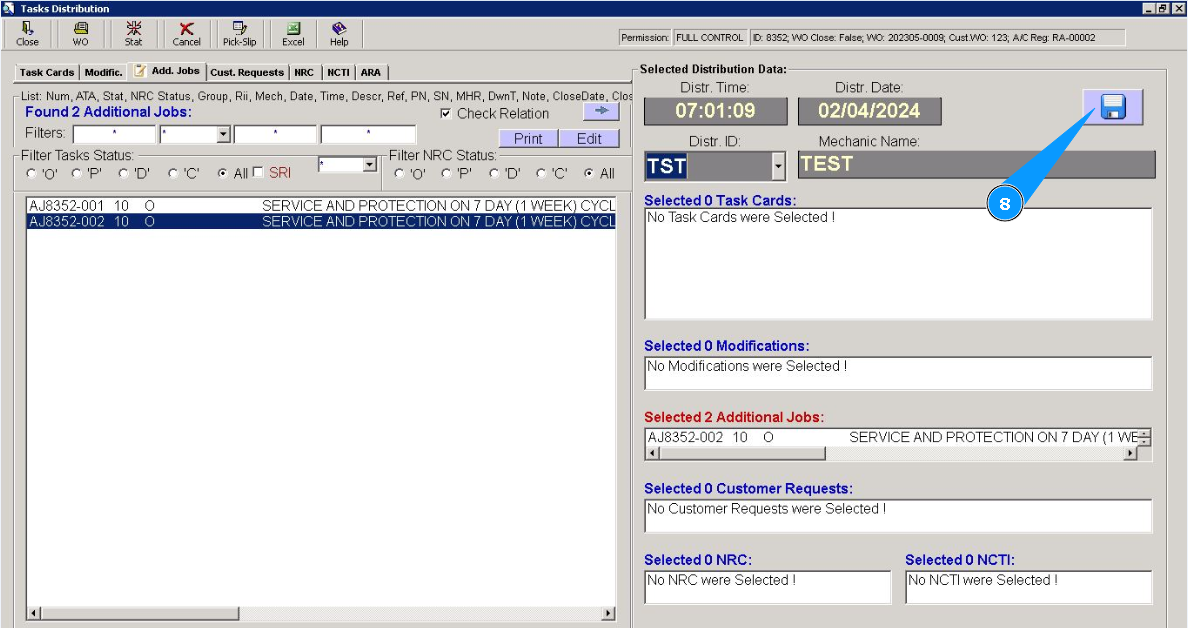Select Filter Tasks Status 'D' radio
This screenshot has height=628, width=1188.
[x=123, y=173]
